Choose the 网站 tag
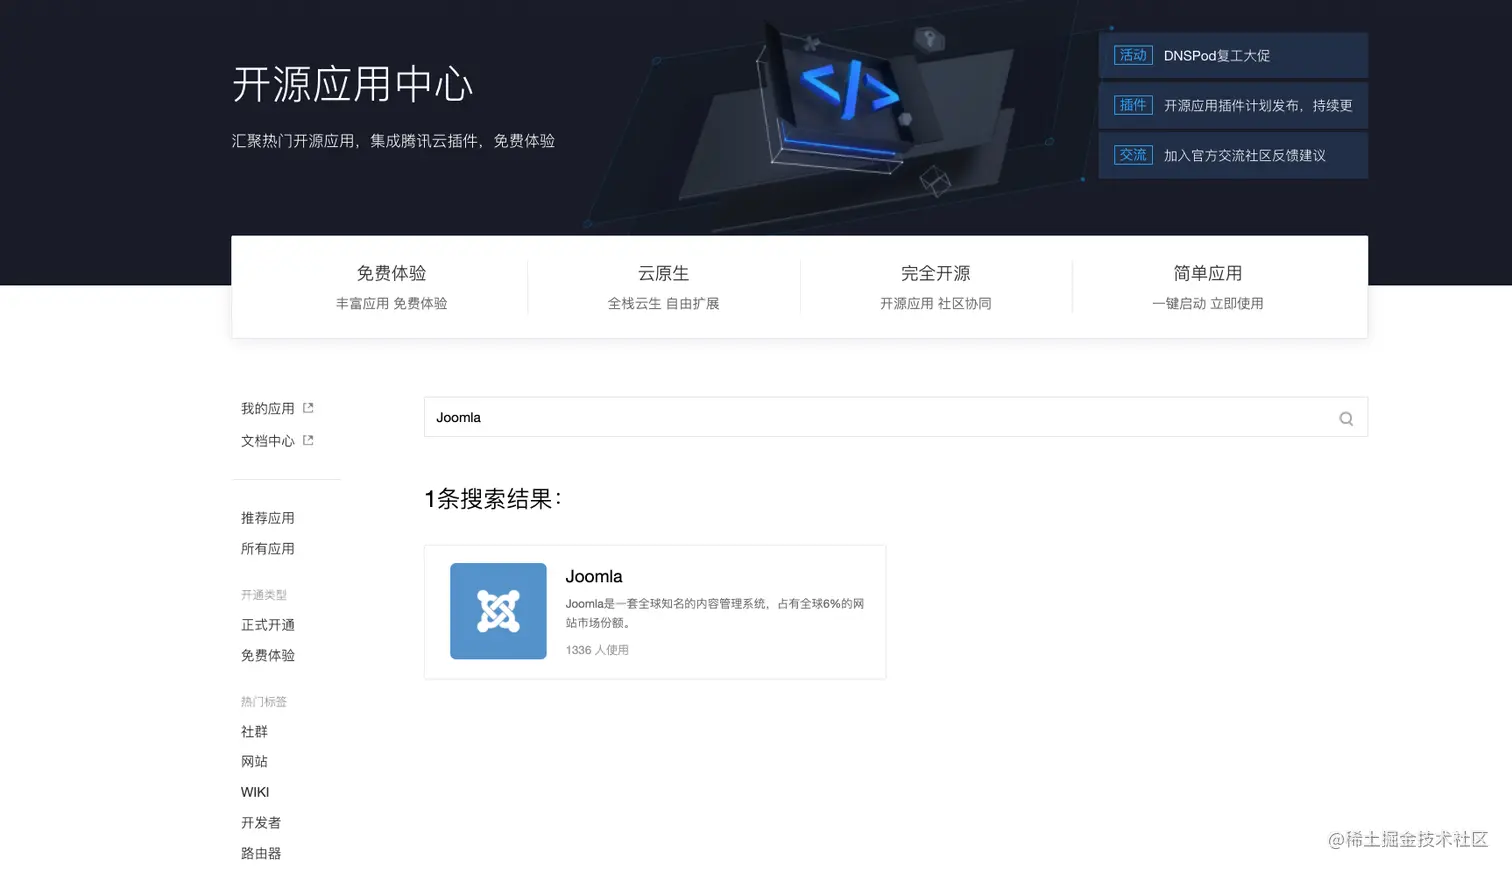 point(254,762)
